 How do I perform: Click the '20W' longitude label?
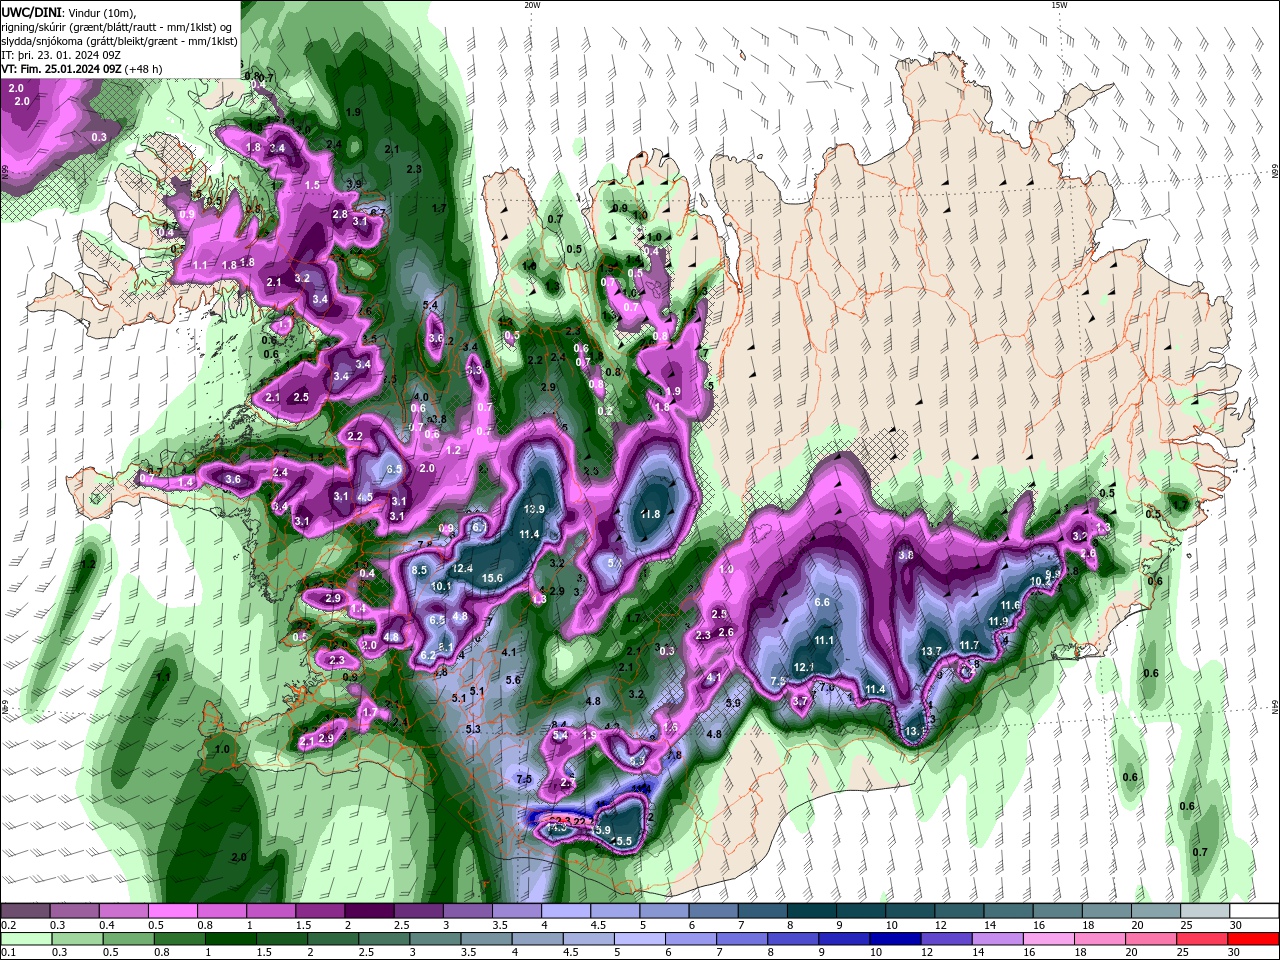[x=532, y=4]
